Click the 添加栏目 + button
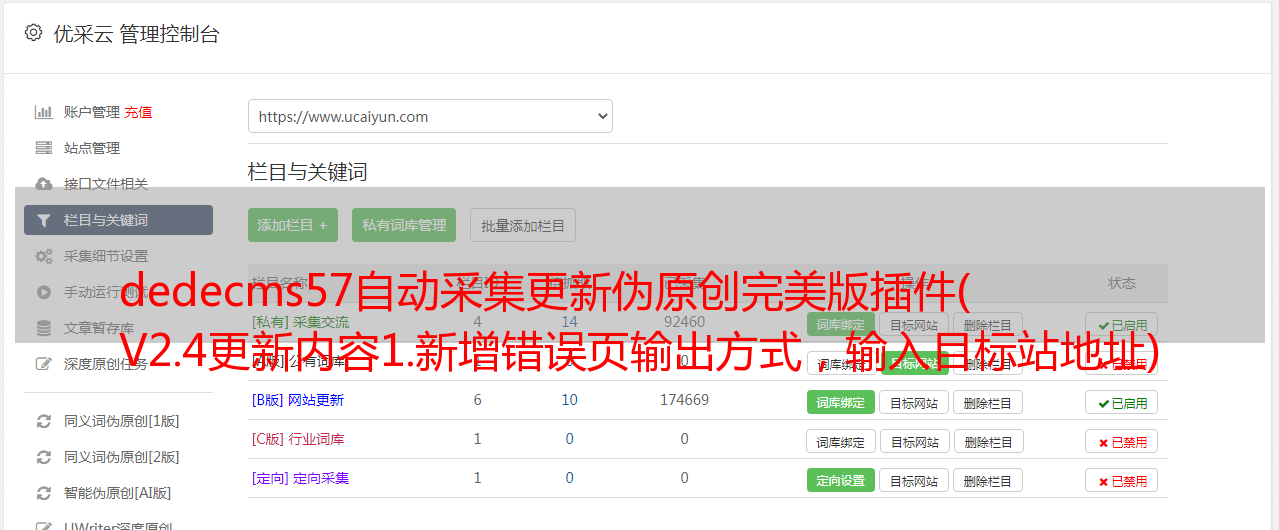The width and height of the screenshot is (1279, 530). coord(293,225)
